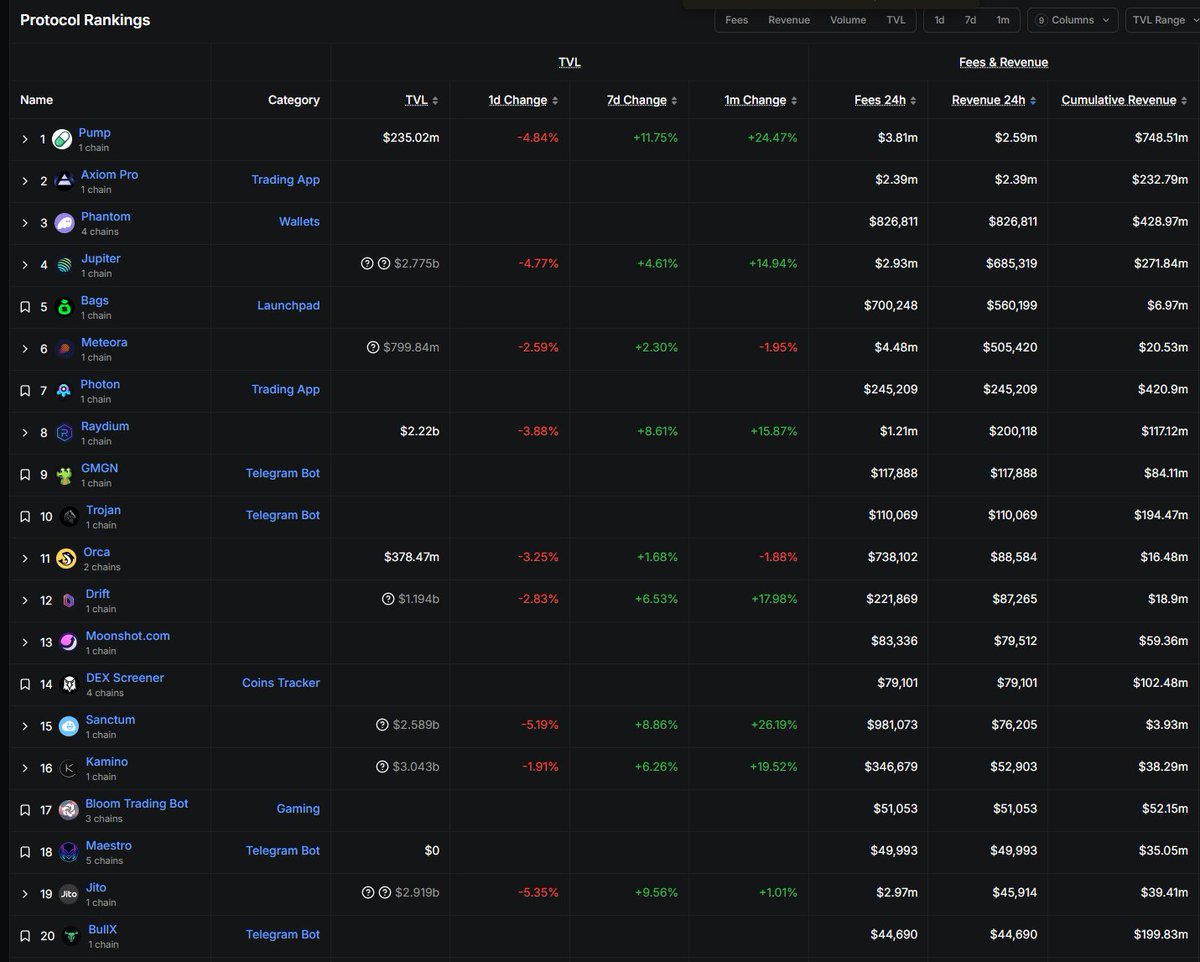Sort by Fees 24h column
Viewport: 1200px width, 962px height.
(886, 100)
